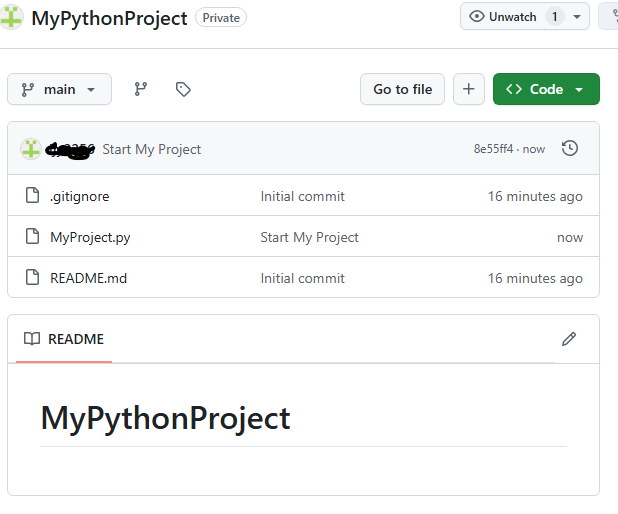Open the Unwatch dropdown arrow

click(x=577, y=17)
